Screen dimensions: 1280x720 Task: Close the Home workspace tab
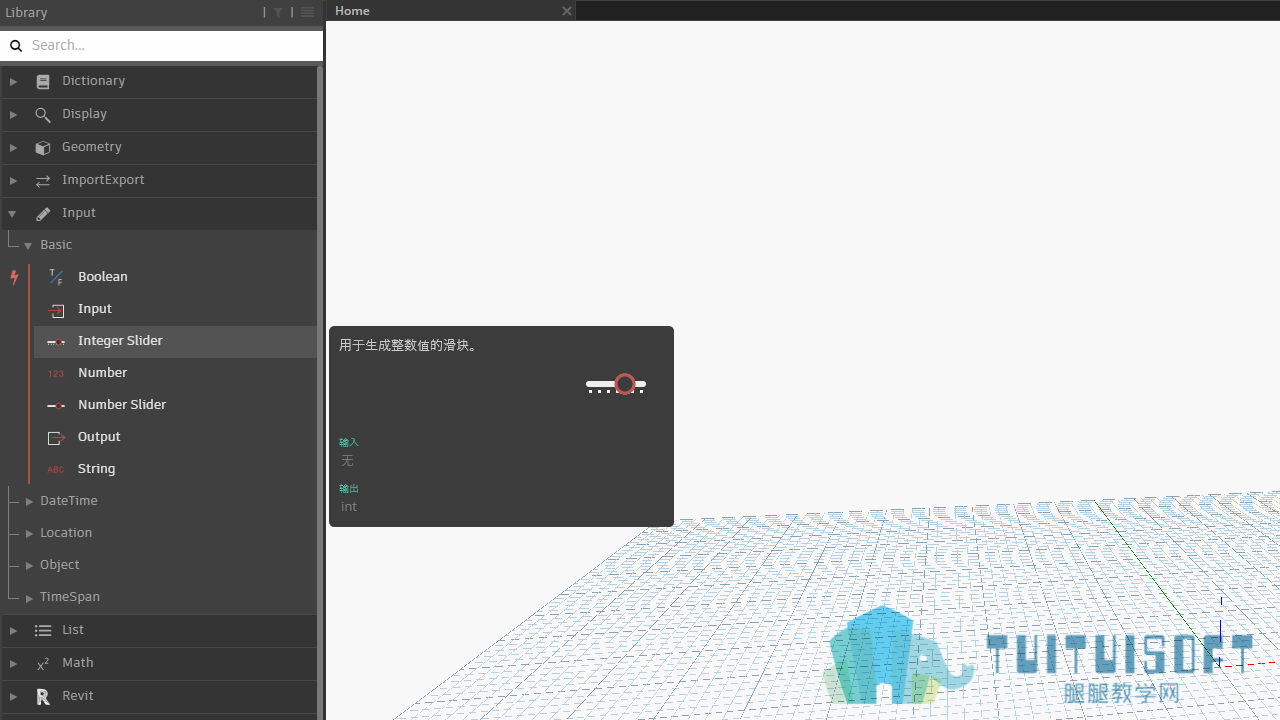click(567, 11)
